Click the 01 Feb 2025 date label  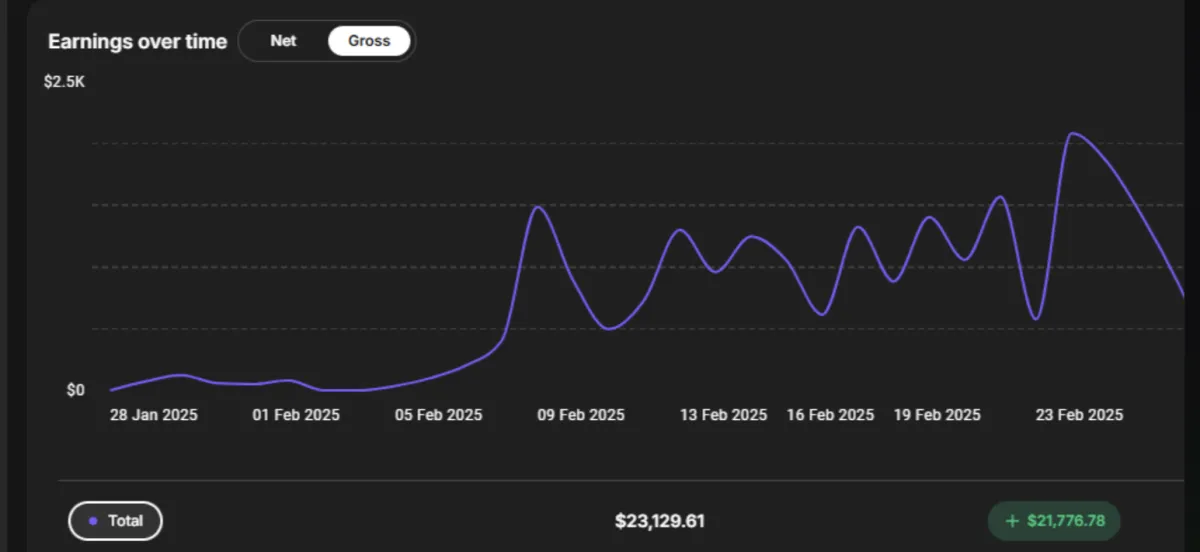click(x=296, y=415)
